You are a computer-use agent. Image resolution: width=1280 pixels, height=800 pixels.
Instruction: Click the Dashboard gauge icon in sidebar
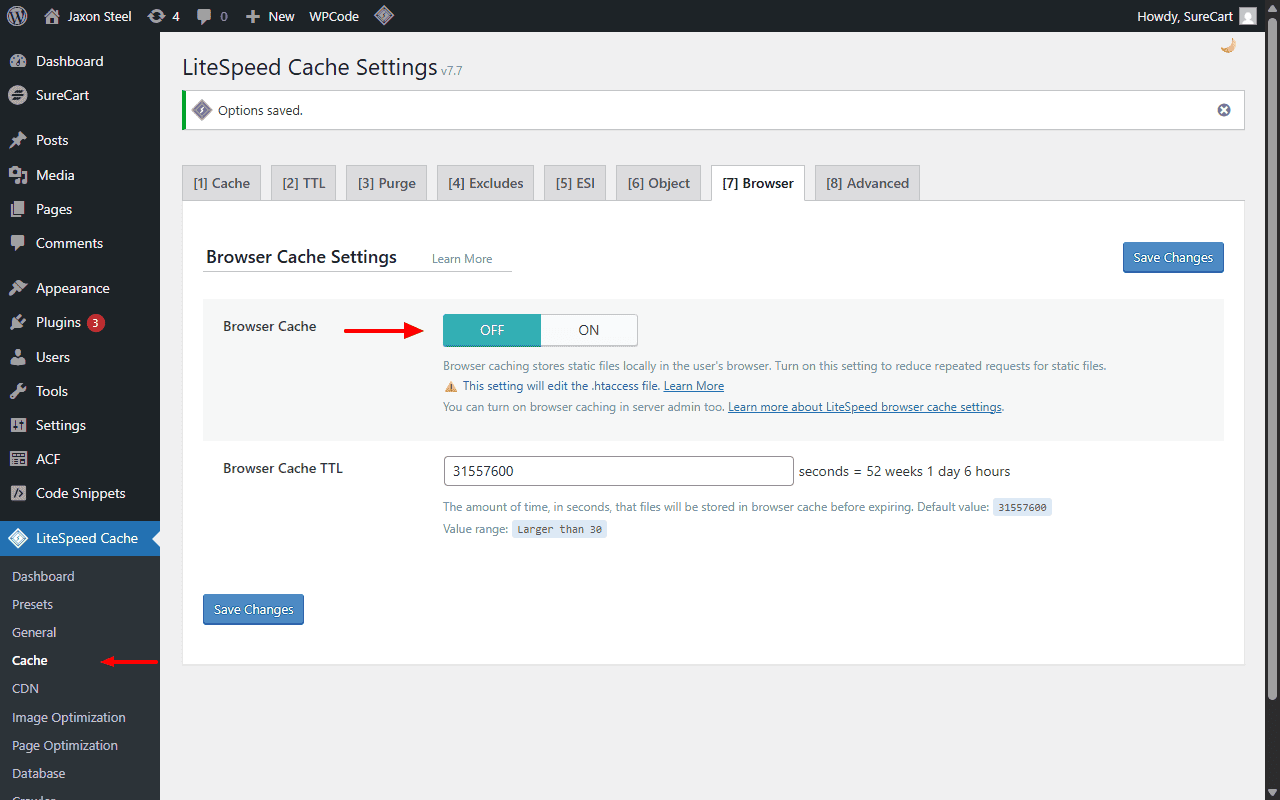click(18, 61)
